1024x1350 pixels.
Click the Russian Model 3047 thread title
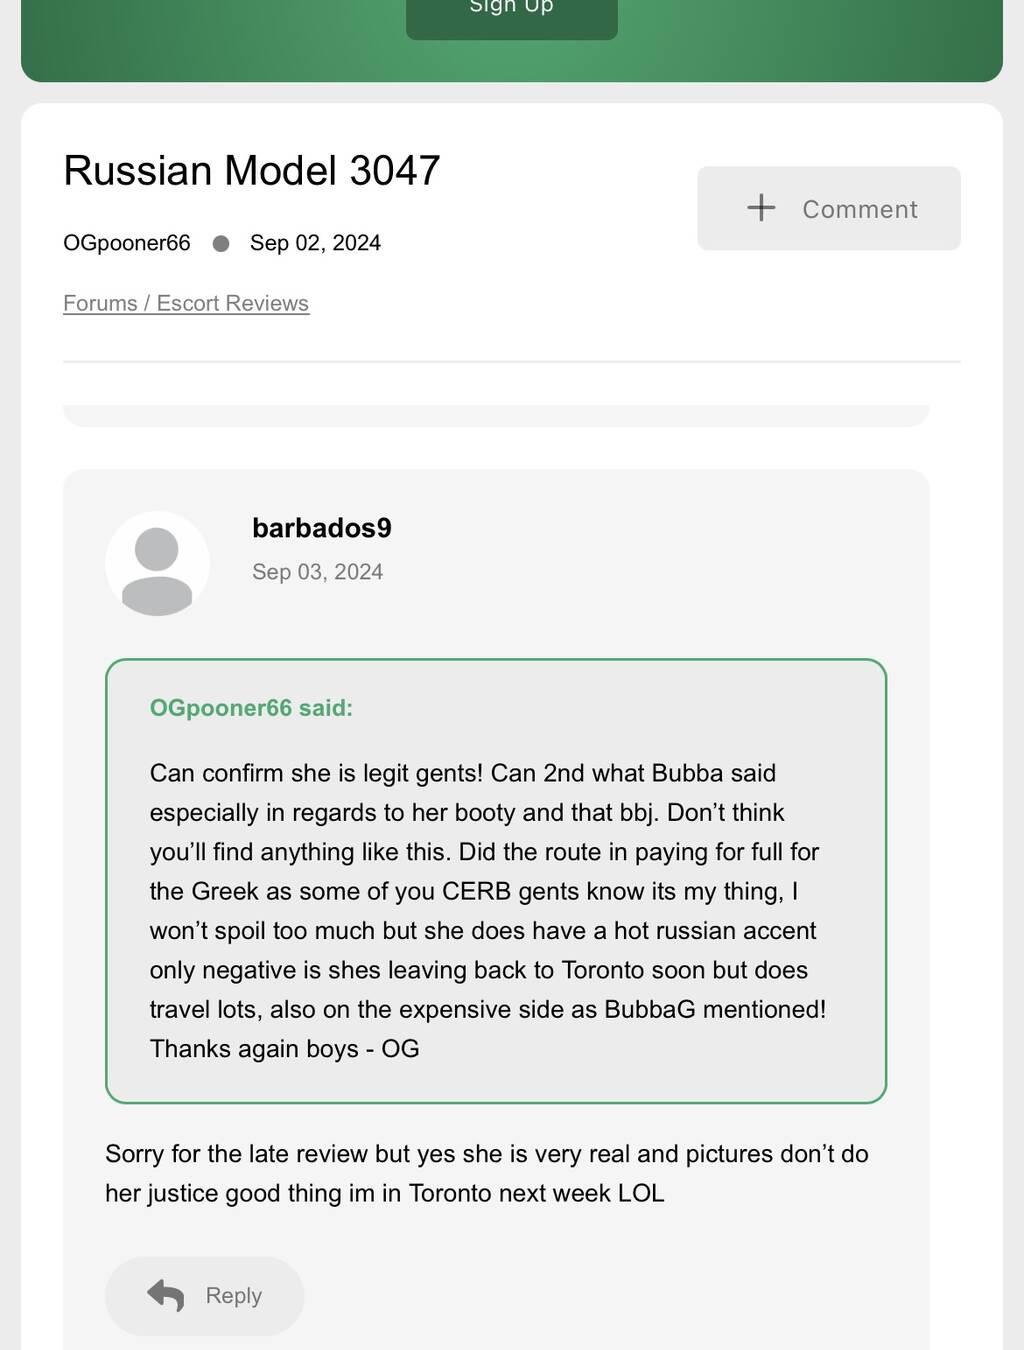point(252,171)
